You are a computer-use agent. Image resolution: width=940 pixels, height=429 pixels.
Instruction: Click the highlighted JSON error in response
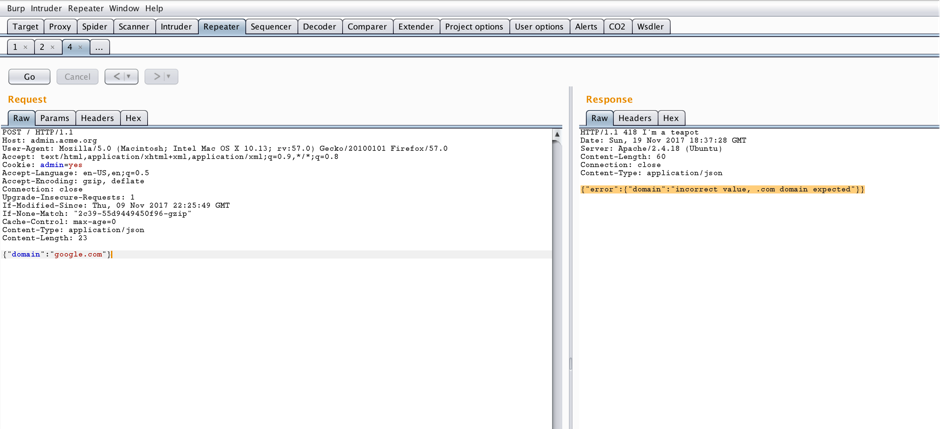tap(722, 189)
